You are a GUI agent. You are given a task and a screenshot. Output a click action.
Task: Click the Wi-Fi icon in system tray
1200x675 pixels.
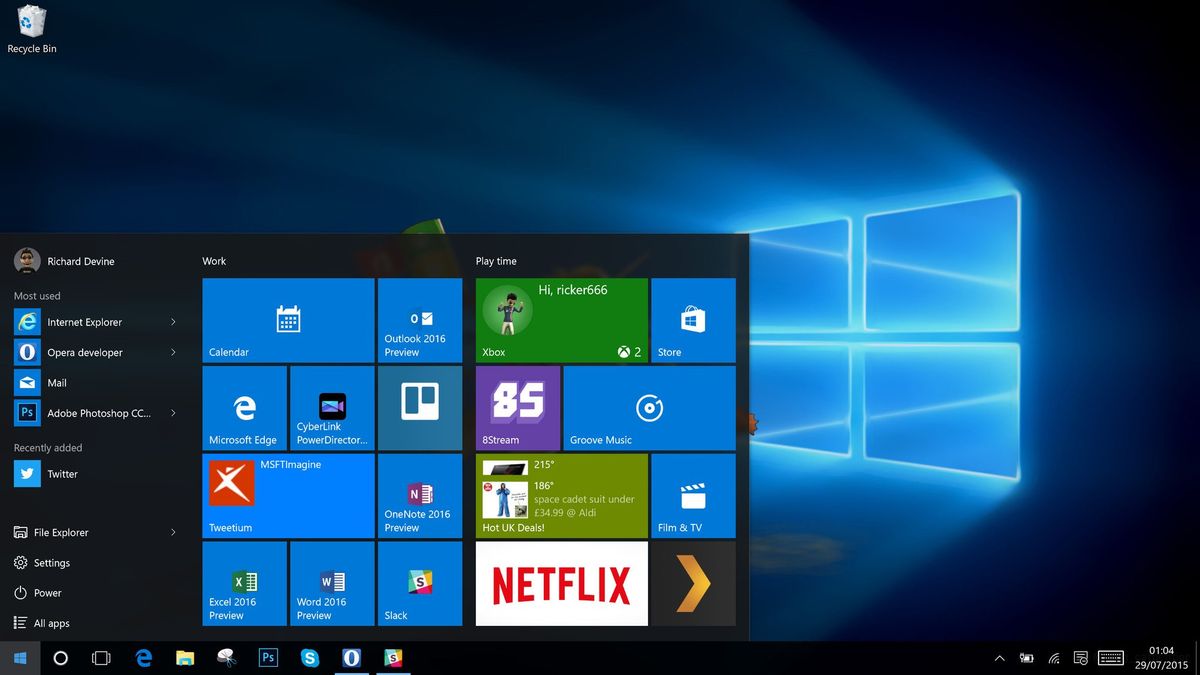1053,658
